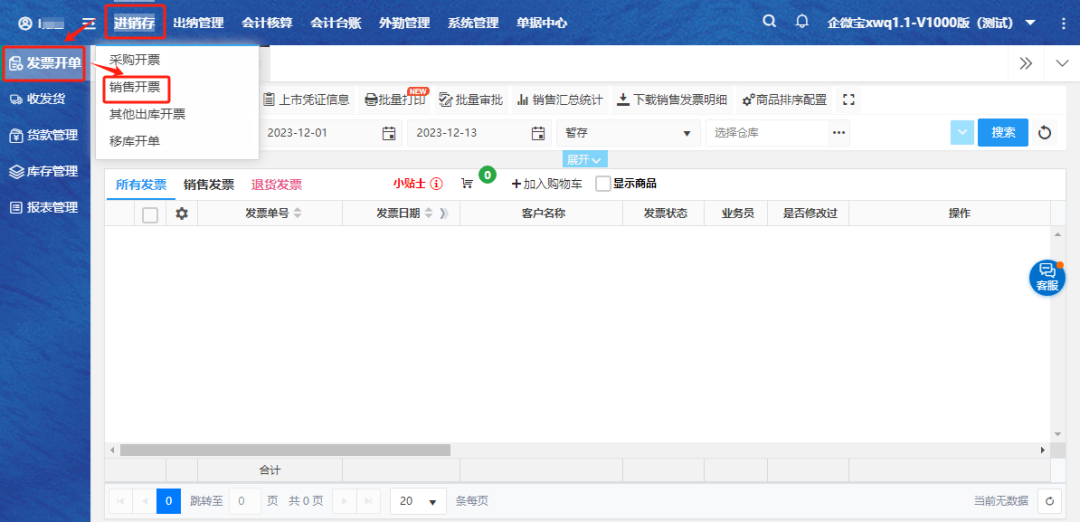1080x522 pixels.
Task: Enable the 显示商品 checkbox
Action: [603, 184]
